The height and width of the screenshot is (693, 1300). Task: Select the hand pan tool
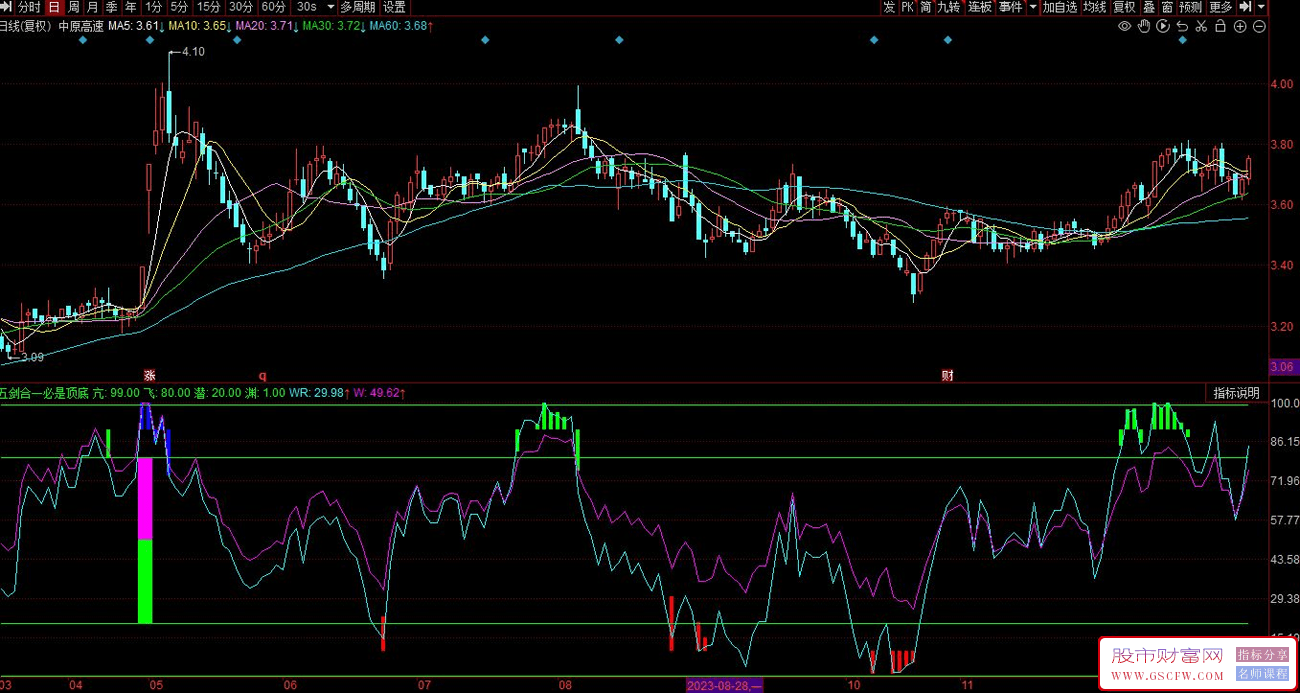(1144, 26)
